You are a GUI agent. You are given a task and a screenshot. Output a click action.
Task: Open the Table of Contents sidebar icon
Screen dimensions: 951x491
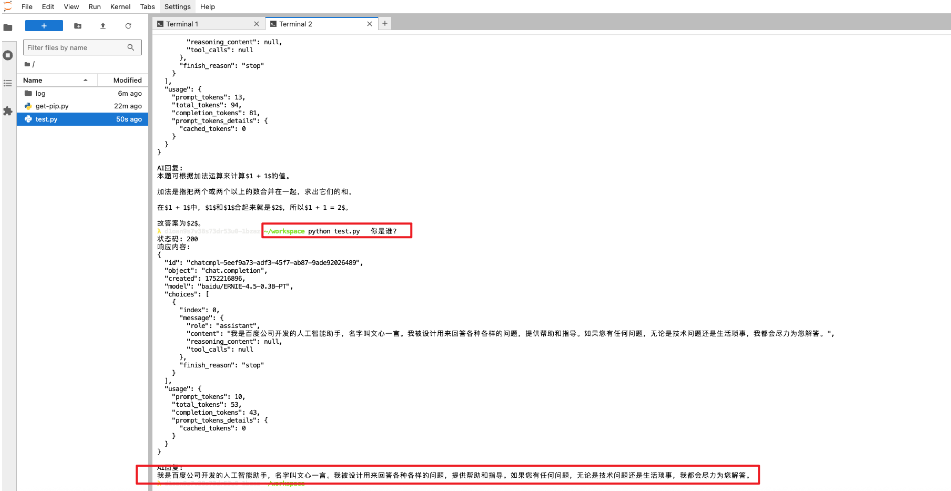pyautogui.click(x=8, y=83)
